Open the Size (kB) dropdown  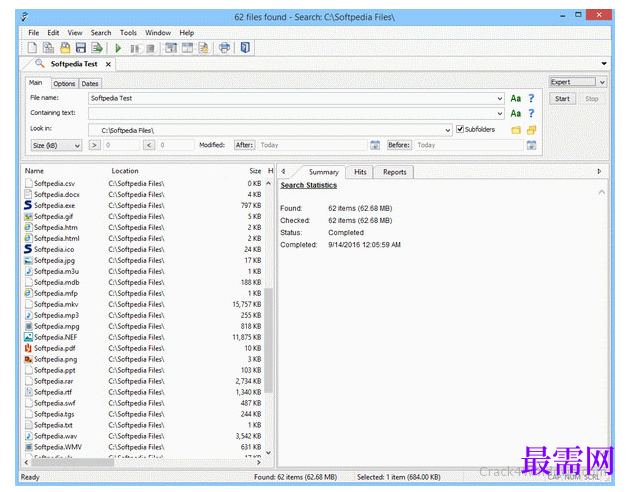(x=57, y=145)
